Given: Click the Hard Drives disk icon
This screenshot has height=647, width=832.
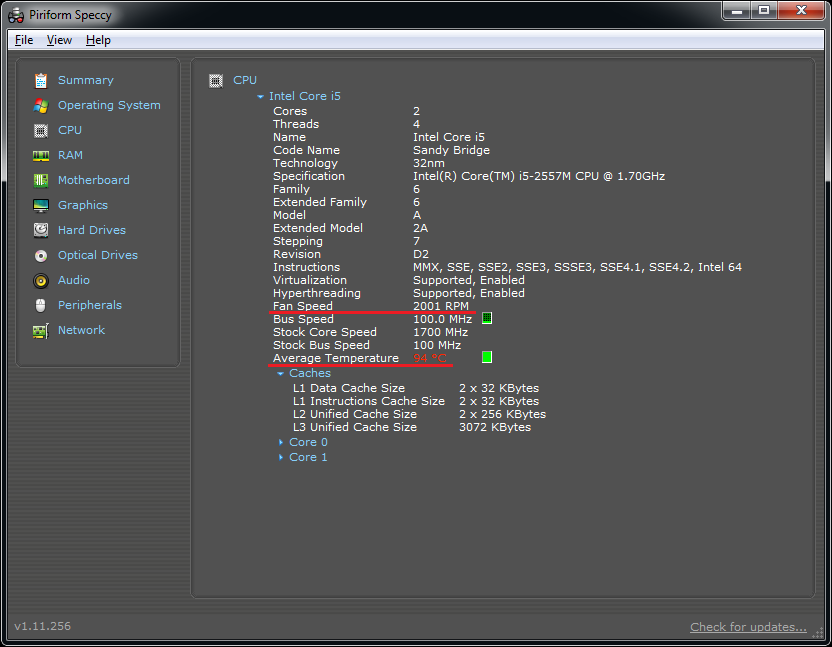Looking at the screenshot, I should point(41,230).
